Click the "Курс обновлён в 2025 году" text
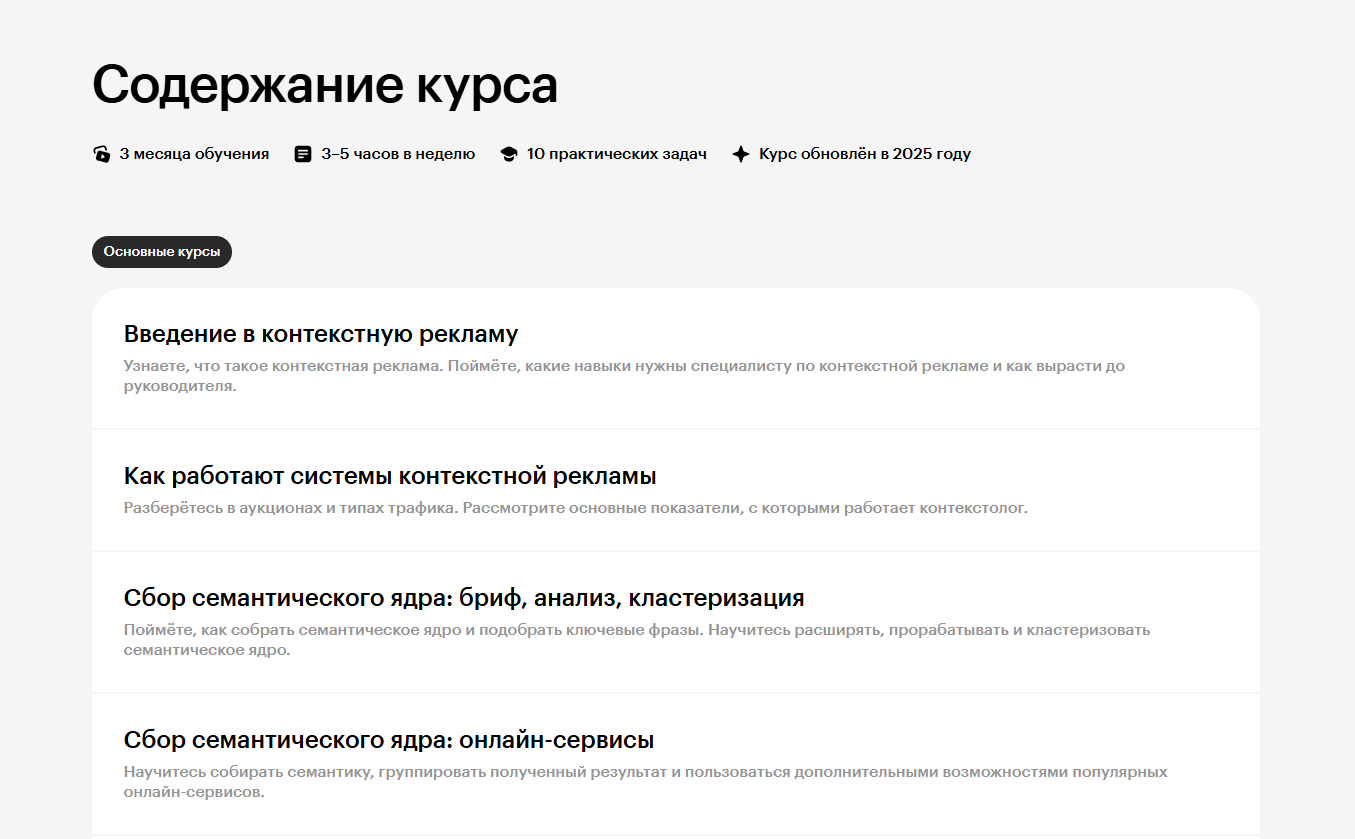The image size is (1355, 839). pos(864,153)
